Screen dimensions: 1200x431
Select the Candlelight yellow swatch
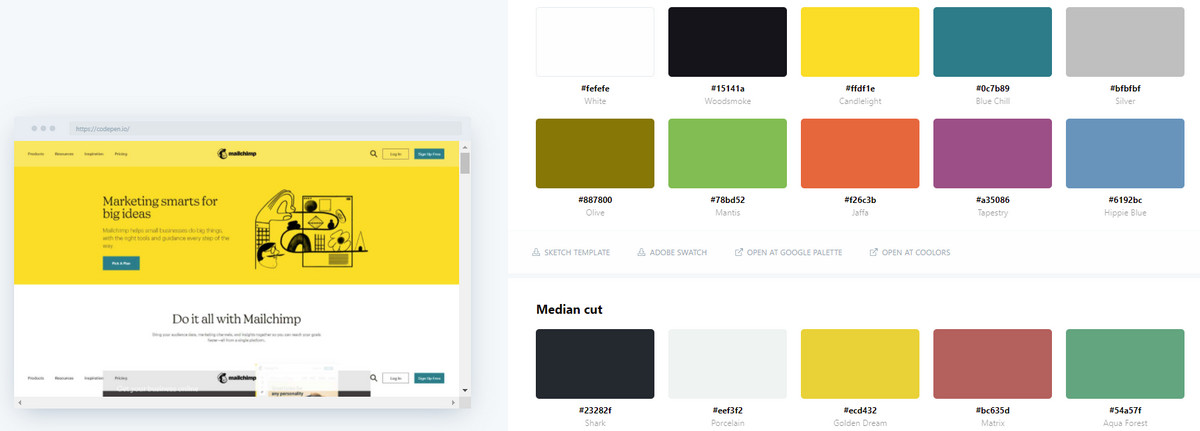click(860, 41)
